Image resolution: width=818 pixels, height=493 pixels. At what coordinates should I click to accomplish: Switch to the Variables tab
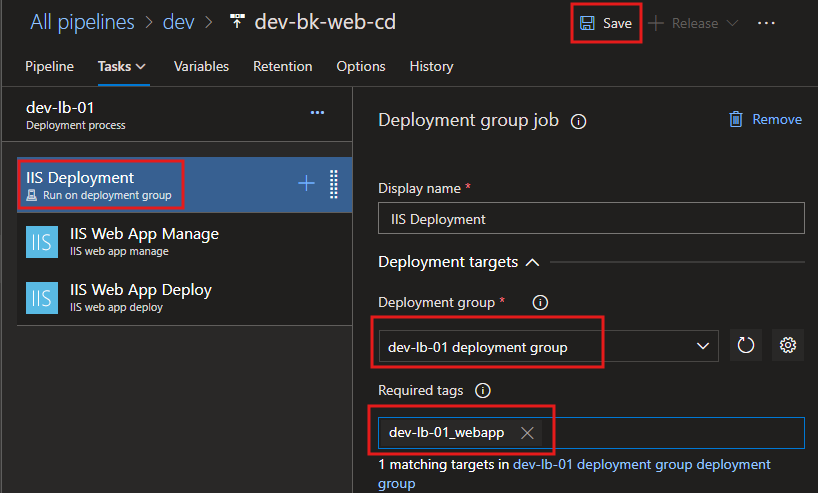201,66
